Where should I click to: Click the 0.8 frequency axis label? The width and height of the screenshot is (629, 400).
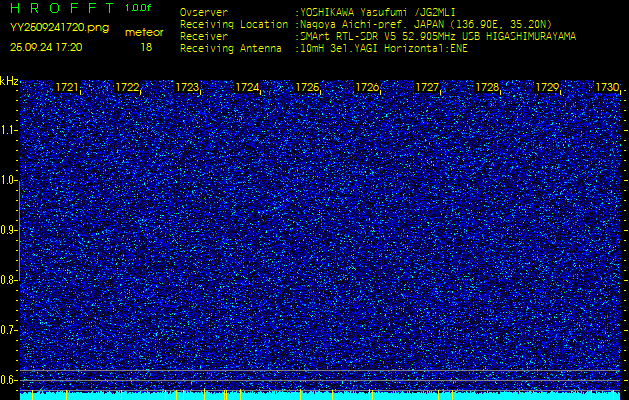[8, 280]
